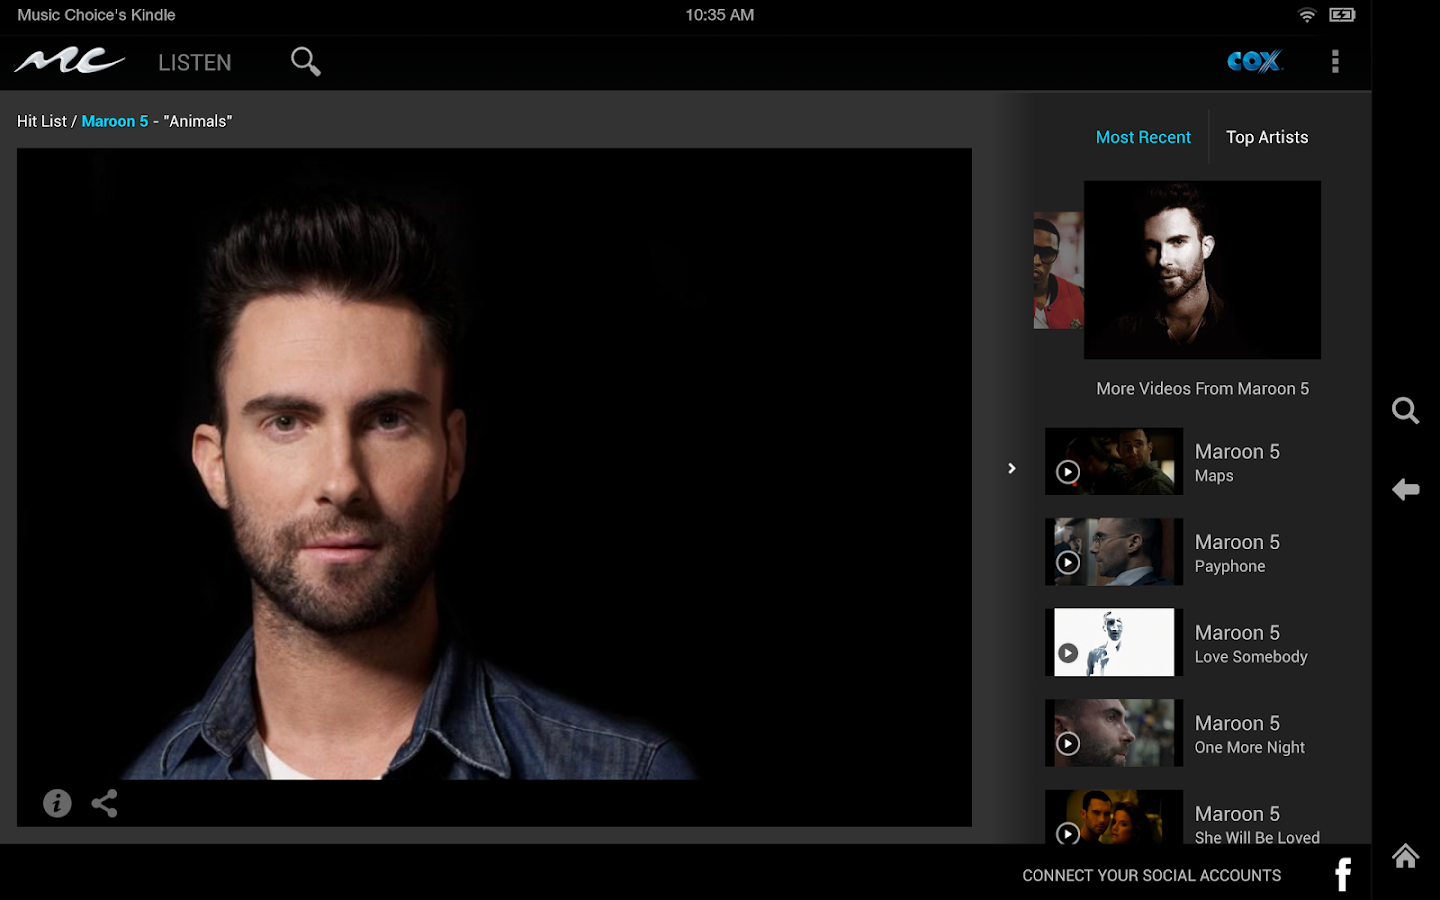The width and height of the screenshot is (1440, 900).
Task: Show video info for Animals
Action: [x=57, y=803]
